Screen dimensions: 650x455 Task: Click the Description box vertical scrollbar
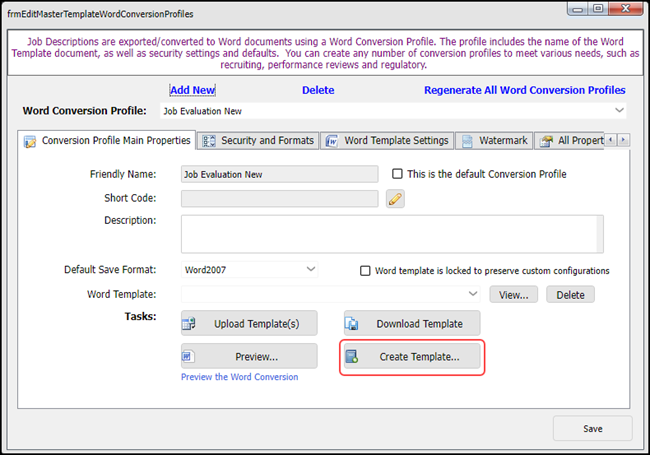click(600, 234)
